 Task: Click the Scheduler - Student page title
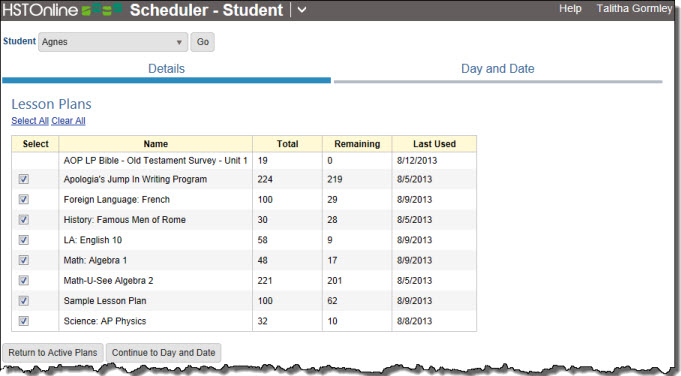pos(206,10)
